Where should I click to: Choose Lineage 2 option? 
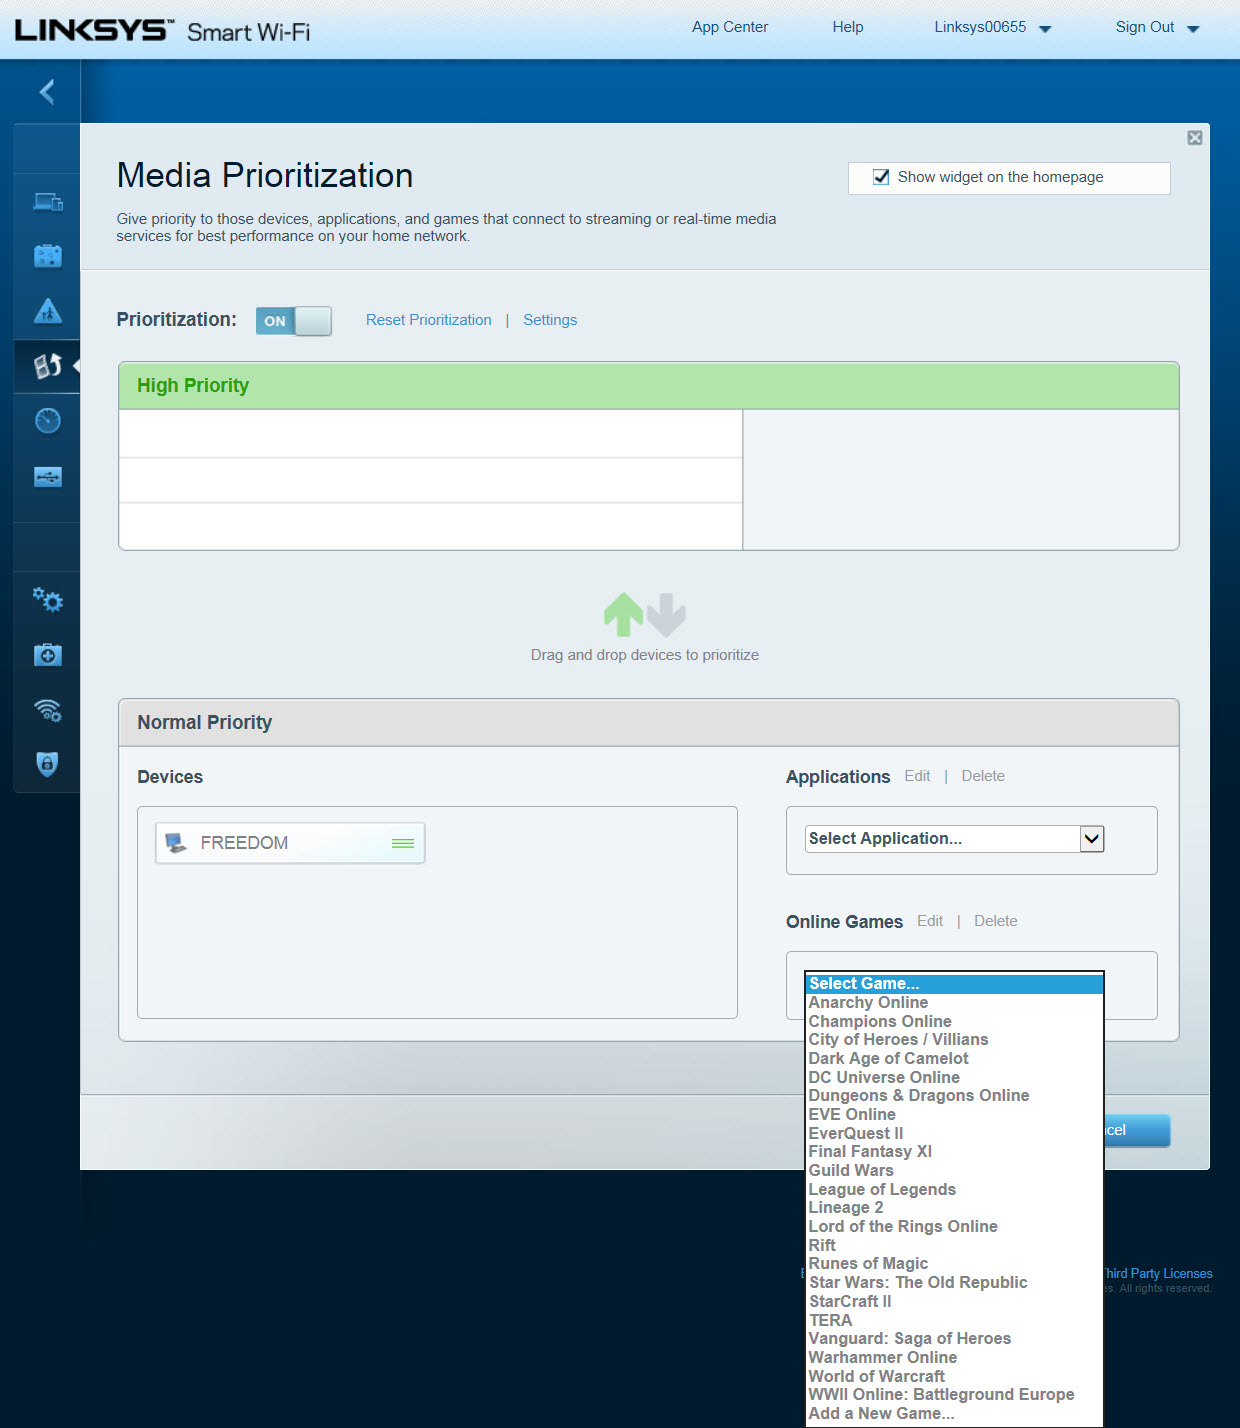[x=955, y=1208]
